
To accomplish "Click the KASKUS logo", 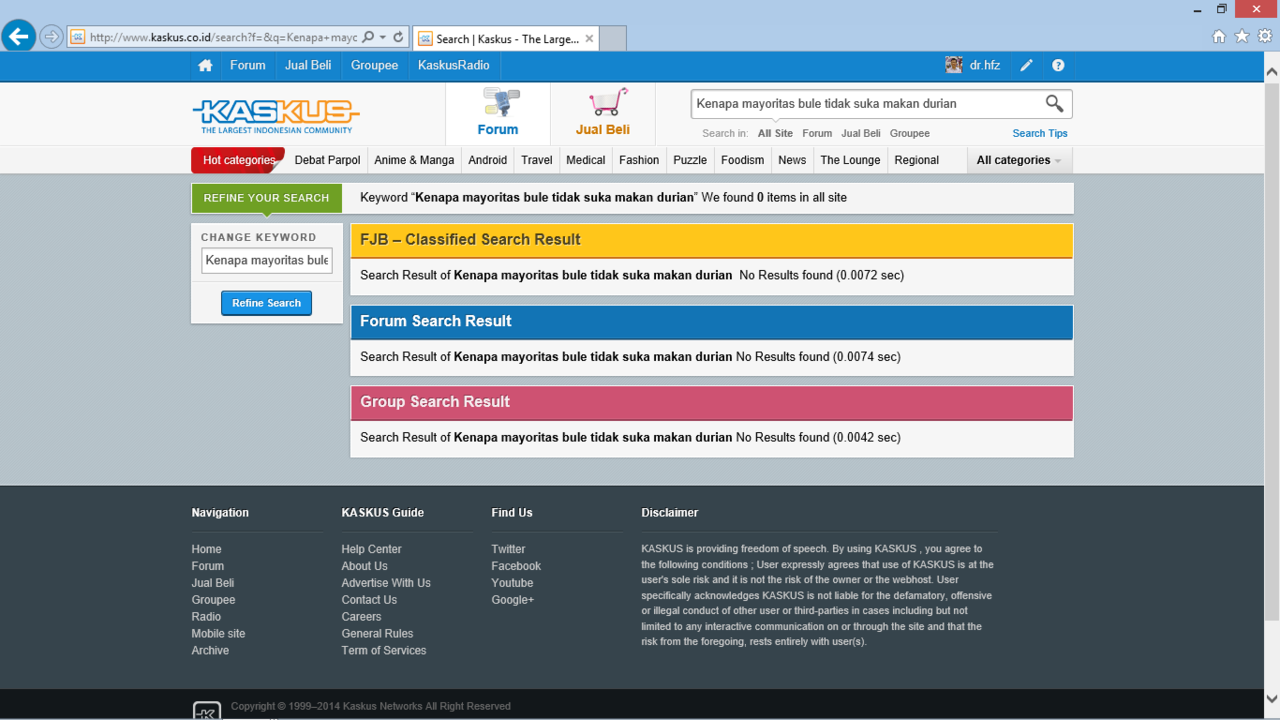I will [x=276, y=115].
